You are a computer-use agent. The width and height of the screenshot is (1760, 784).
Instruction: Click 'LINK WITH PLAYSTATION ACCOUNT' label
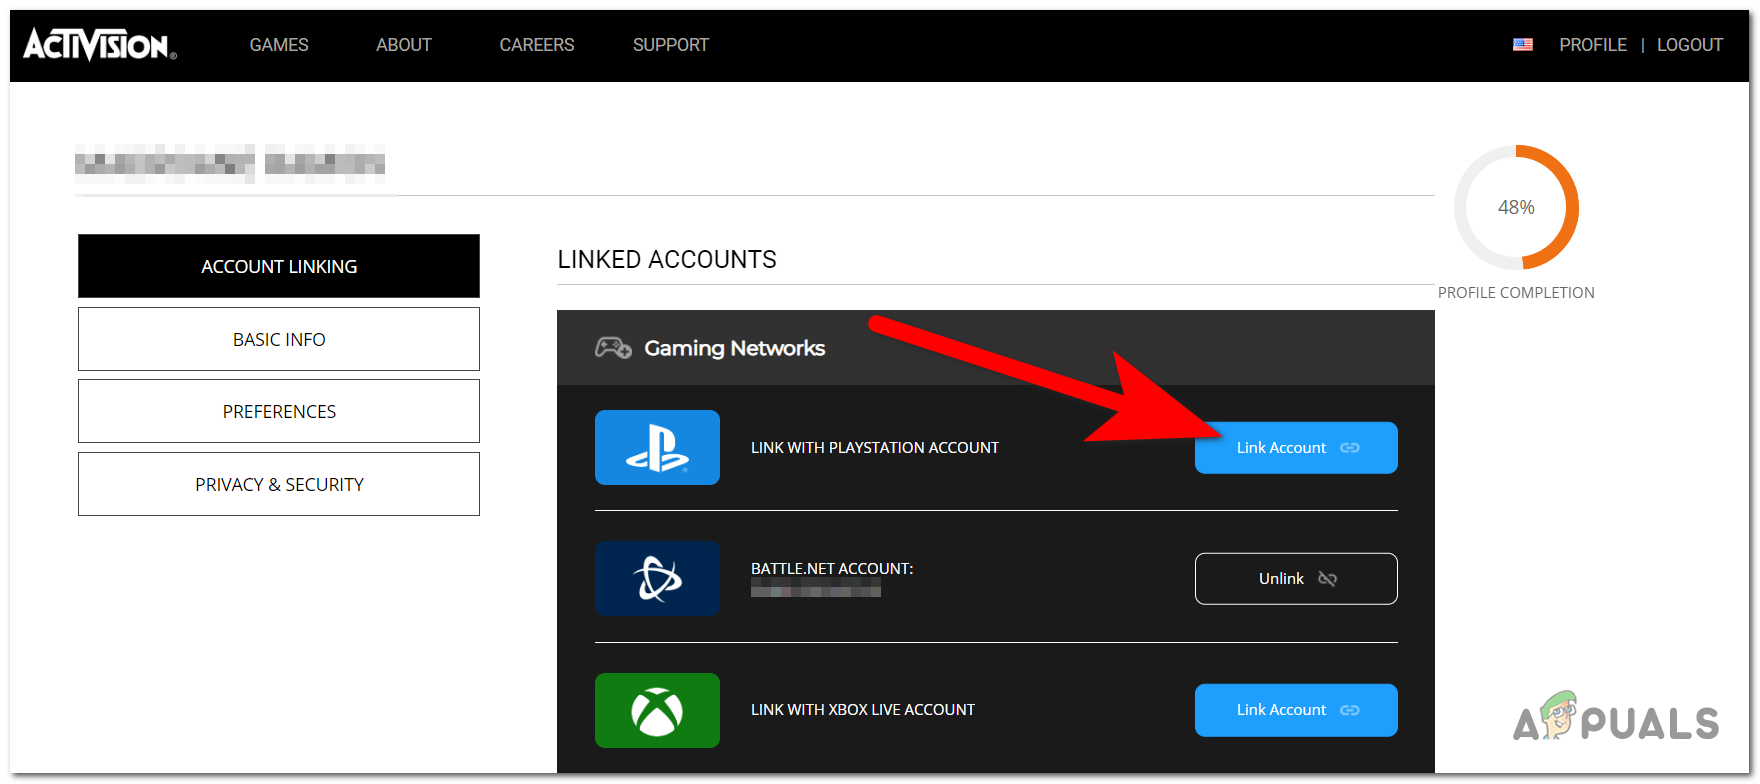pos(875,448)
